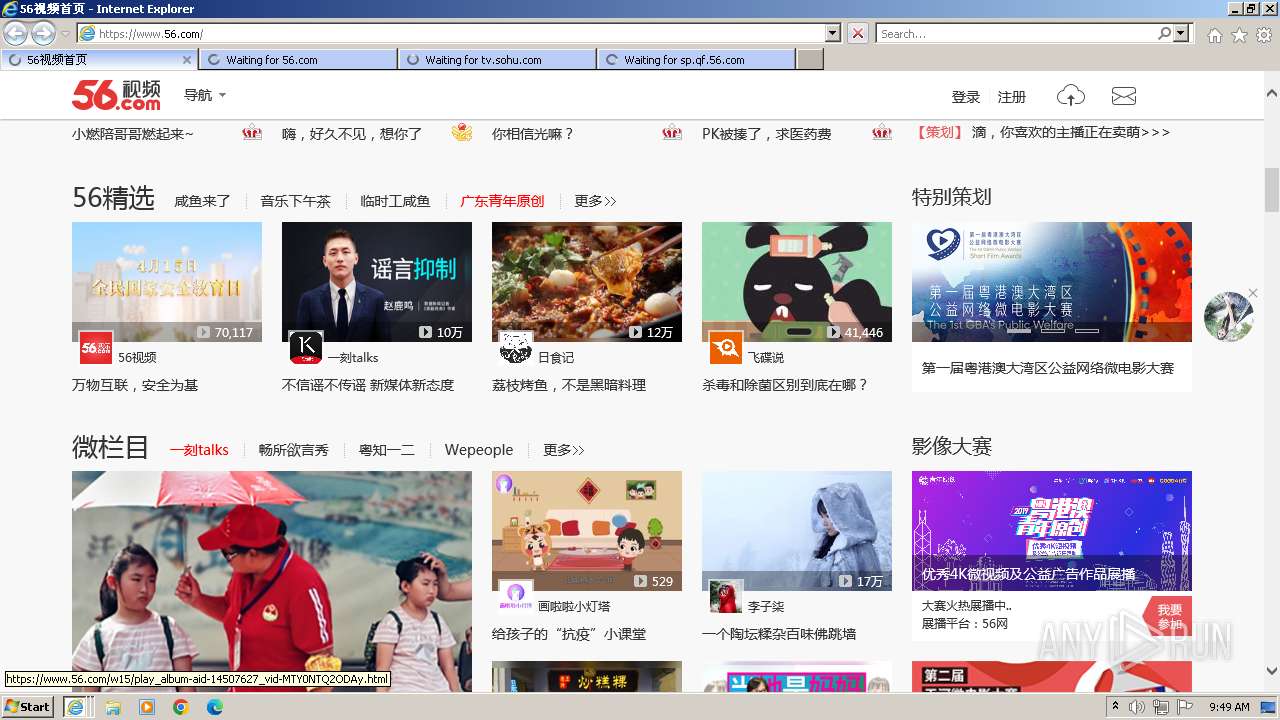1280x720 pixels.
Task: Switch to the Waiting for sp.qf.56.com tab
Action: (696, 60)
